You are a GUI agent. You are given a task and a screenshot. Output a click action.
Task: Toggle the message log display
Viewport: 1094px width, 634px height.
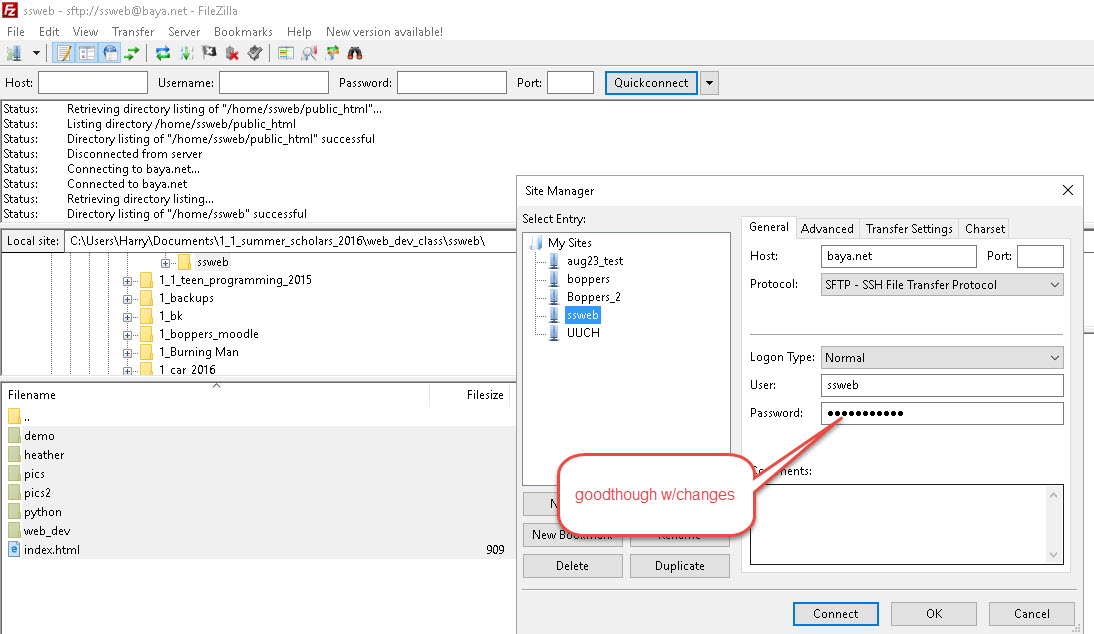click(x=64, y=53)
